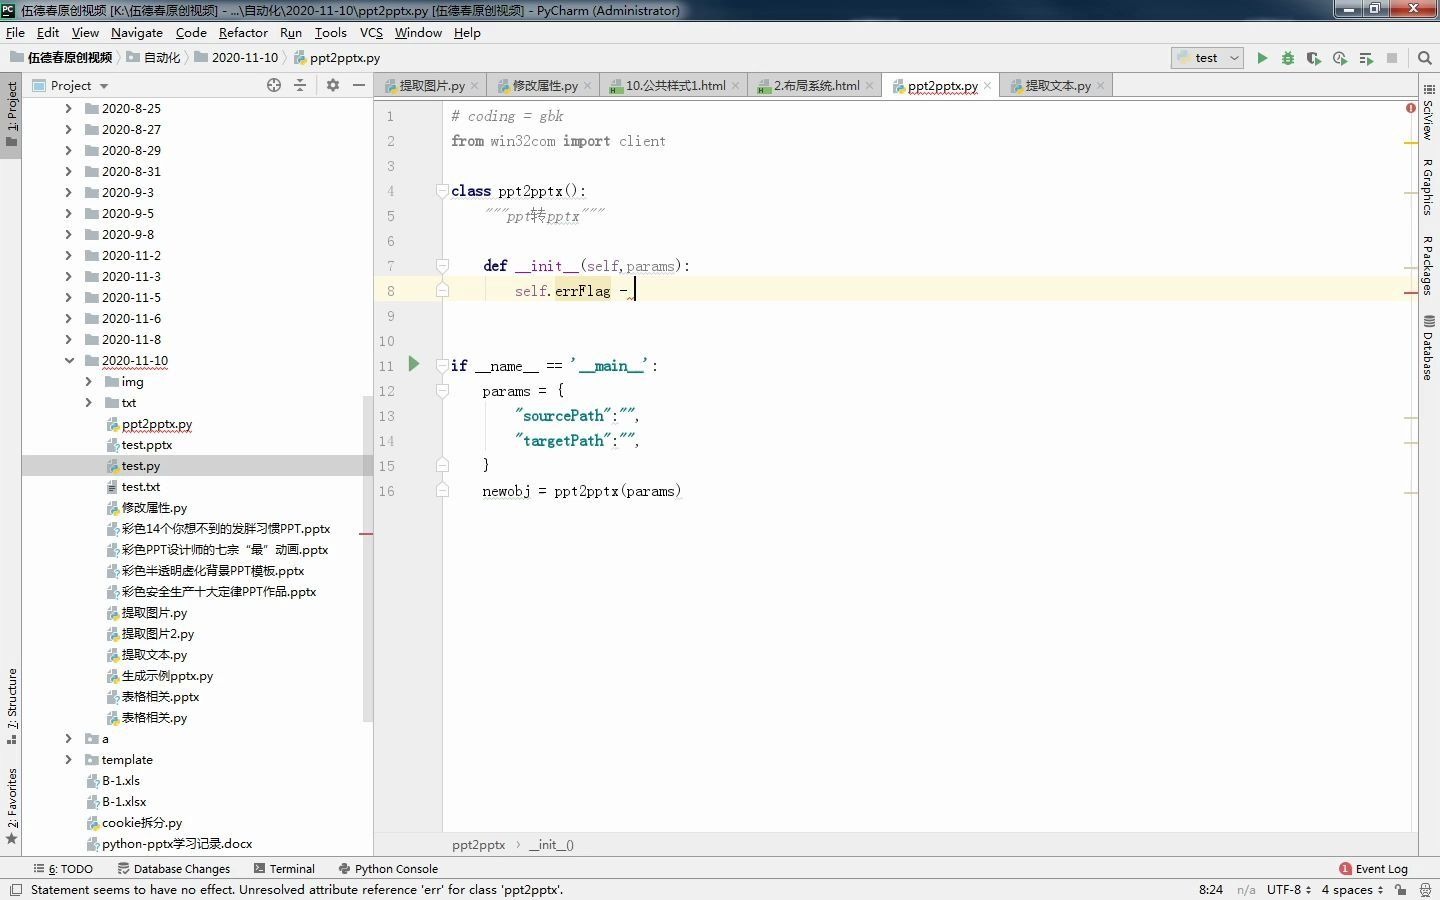The image size is (1440, 900).
Task: Run the test configuration with green play button
Action: (1262, 58)
